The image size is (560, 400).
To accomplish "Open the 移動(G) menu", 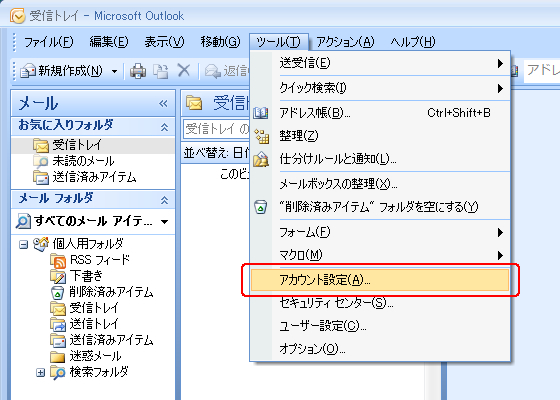I will [x=220, y=42].
